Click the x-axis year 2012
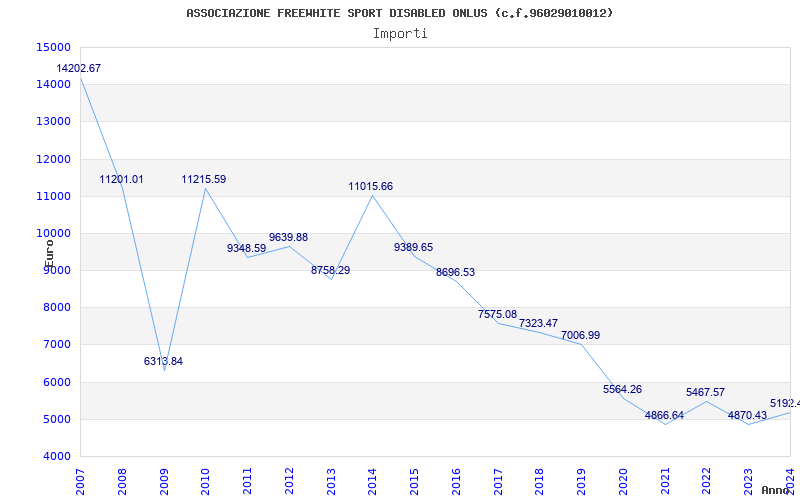 289,482
